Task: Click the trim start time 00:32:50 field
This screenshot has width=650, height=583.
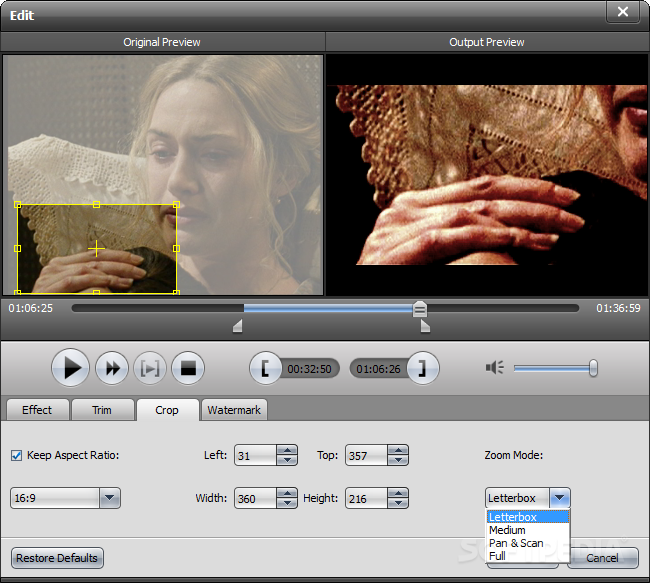Action: (x=309, y=369)
